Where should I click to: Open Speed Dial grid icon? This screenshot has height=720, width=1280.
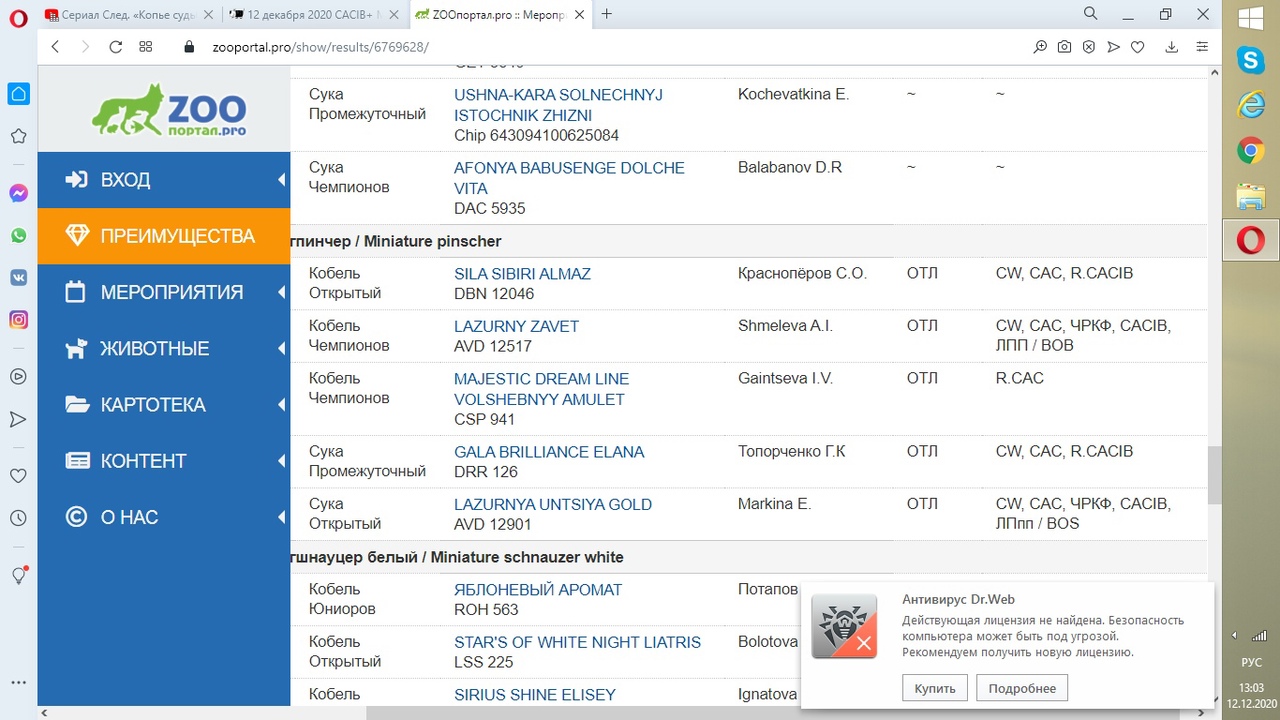146,47
